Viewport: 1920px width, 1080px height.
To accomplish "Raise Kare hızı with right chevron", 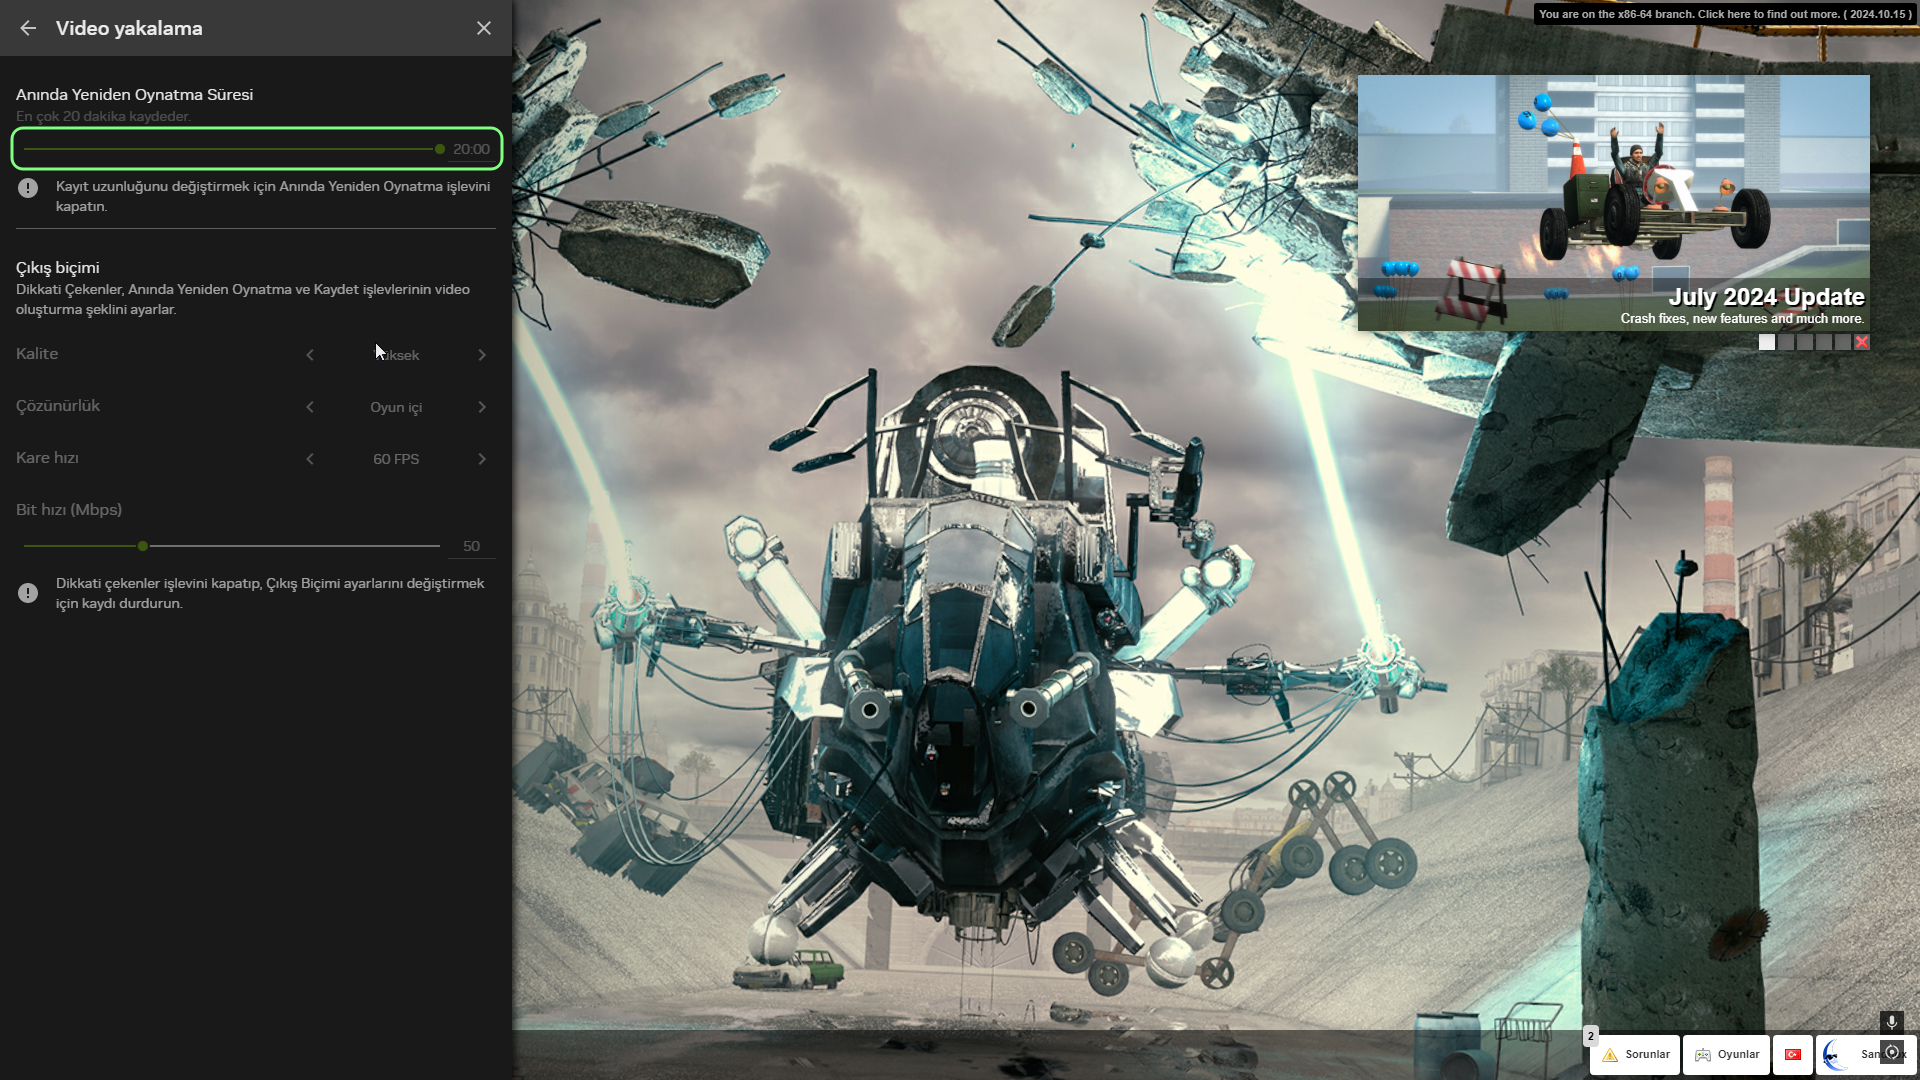I will (x=482, y=459).
